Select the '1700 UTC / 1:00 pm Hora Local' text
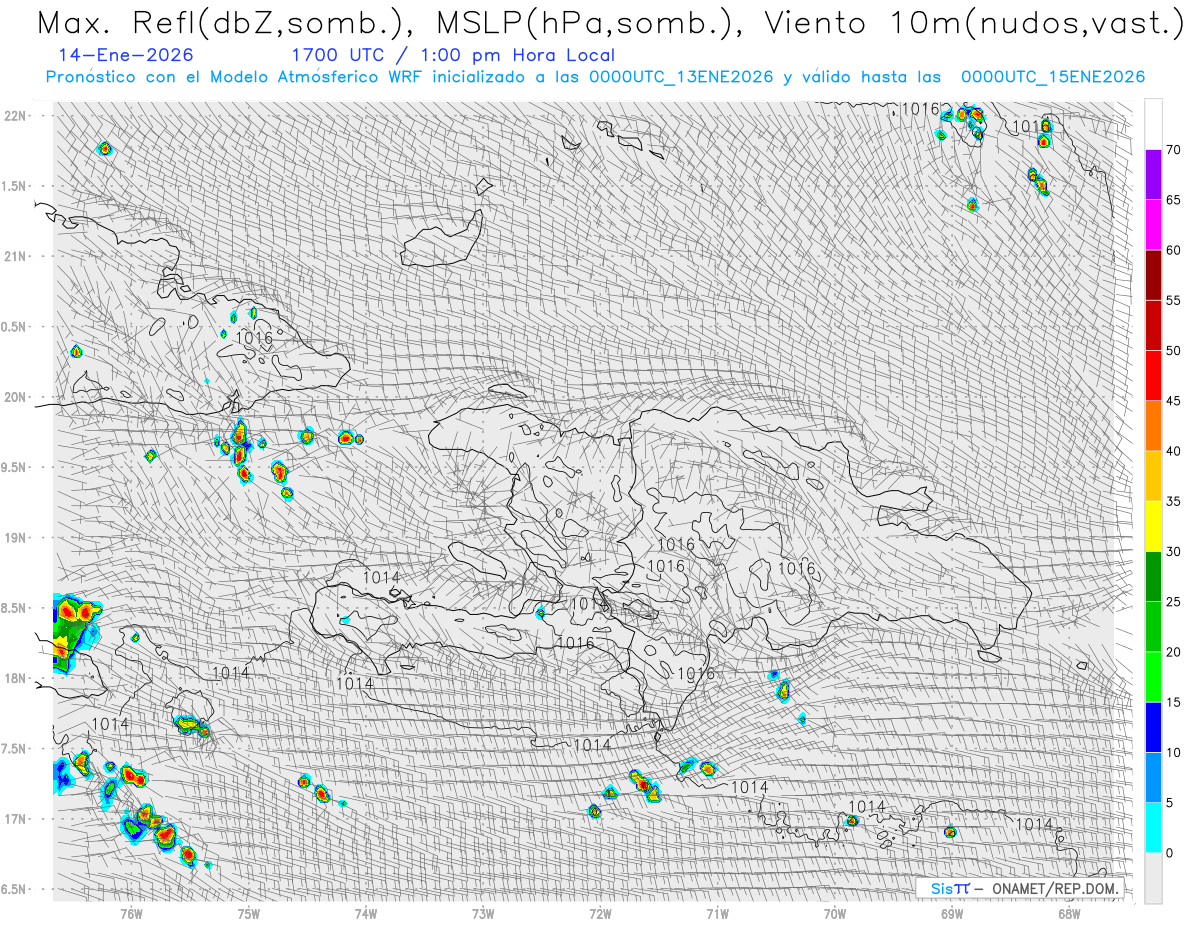The width and height of the screenshot is (1200, 927). [453, 55]
